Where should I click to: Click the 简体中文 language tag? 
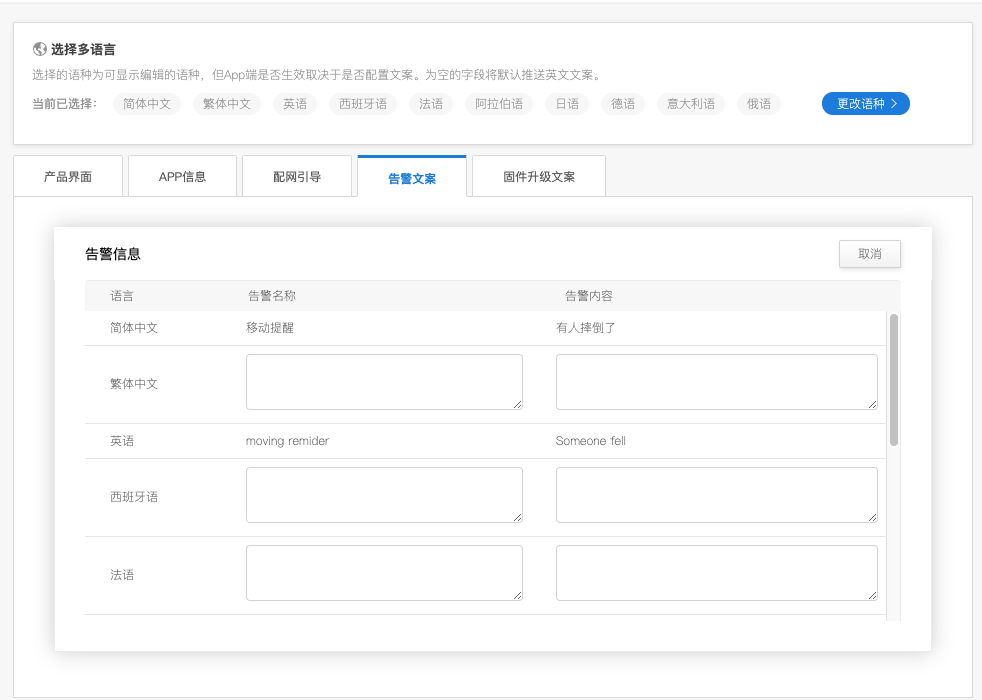147,104
